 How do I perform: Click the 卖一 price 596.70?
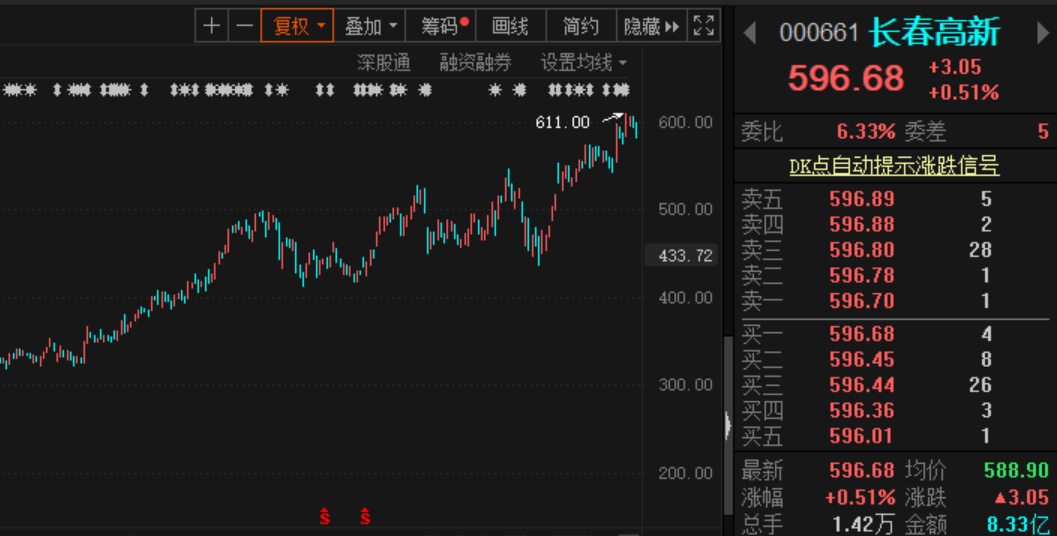click(861, 301)
